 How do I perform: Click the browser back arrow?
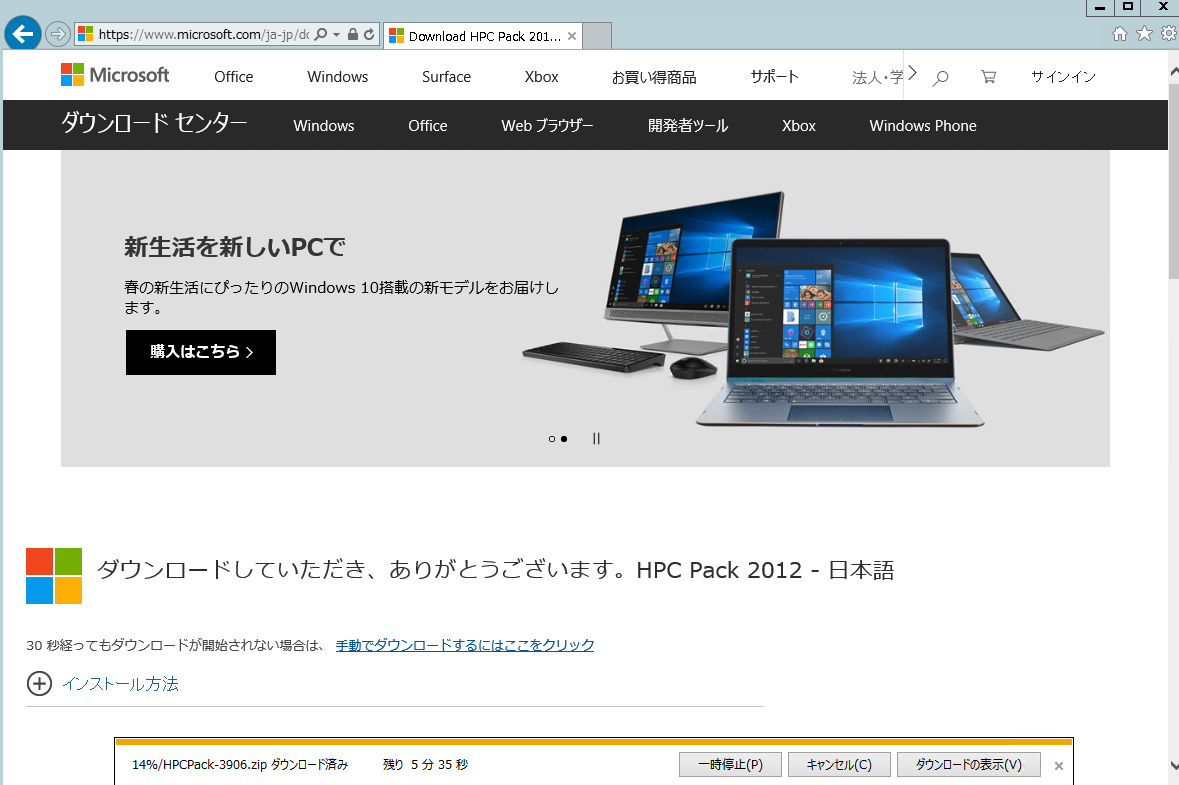tap(21, 33)
